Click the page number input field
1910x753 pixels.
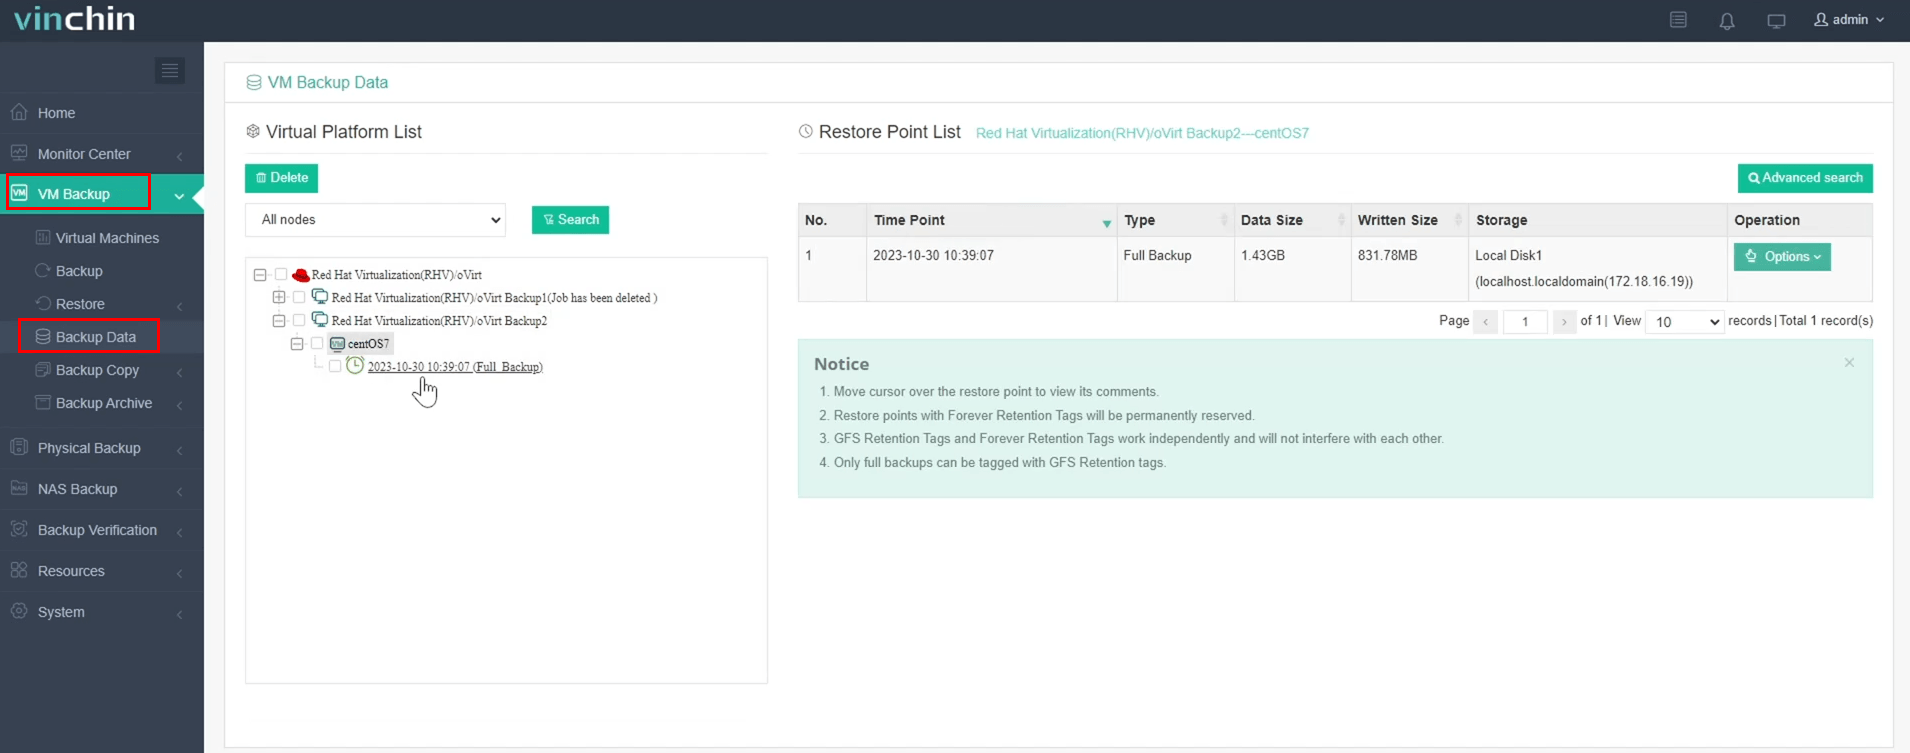[1525, 322]
